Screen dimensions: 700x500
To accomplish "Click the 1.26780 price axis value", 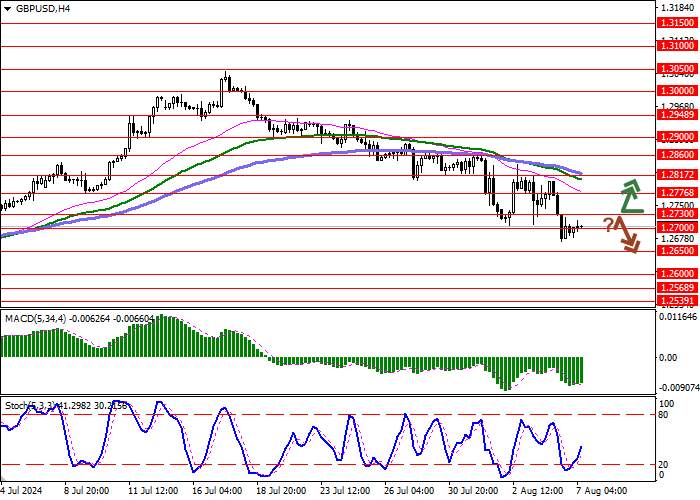I will (679, 238).
